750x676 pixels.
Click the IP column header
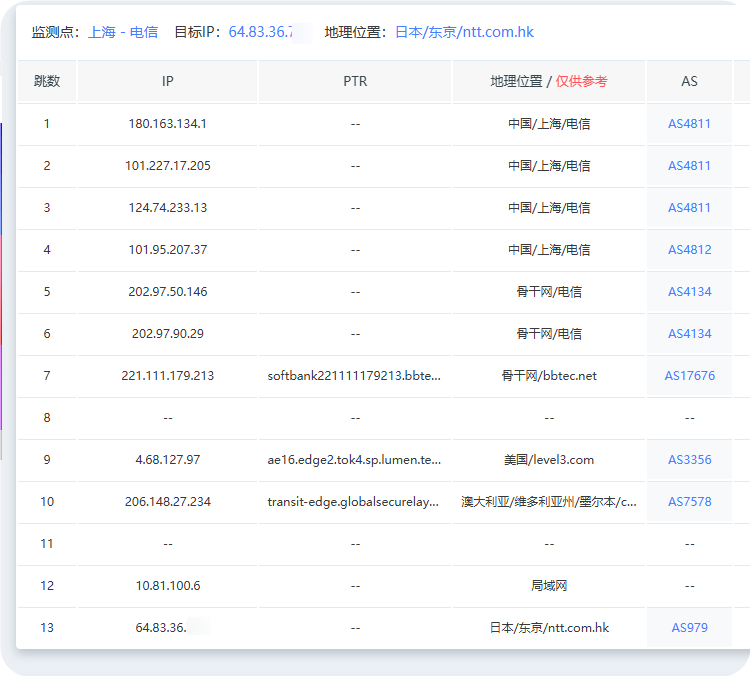167,81
